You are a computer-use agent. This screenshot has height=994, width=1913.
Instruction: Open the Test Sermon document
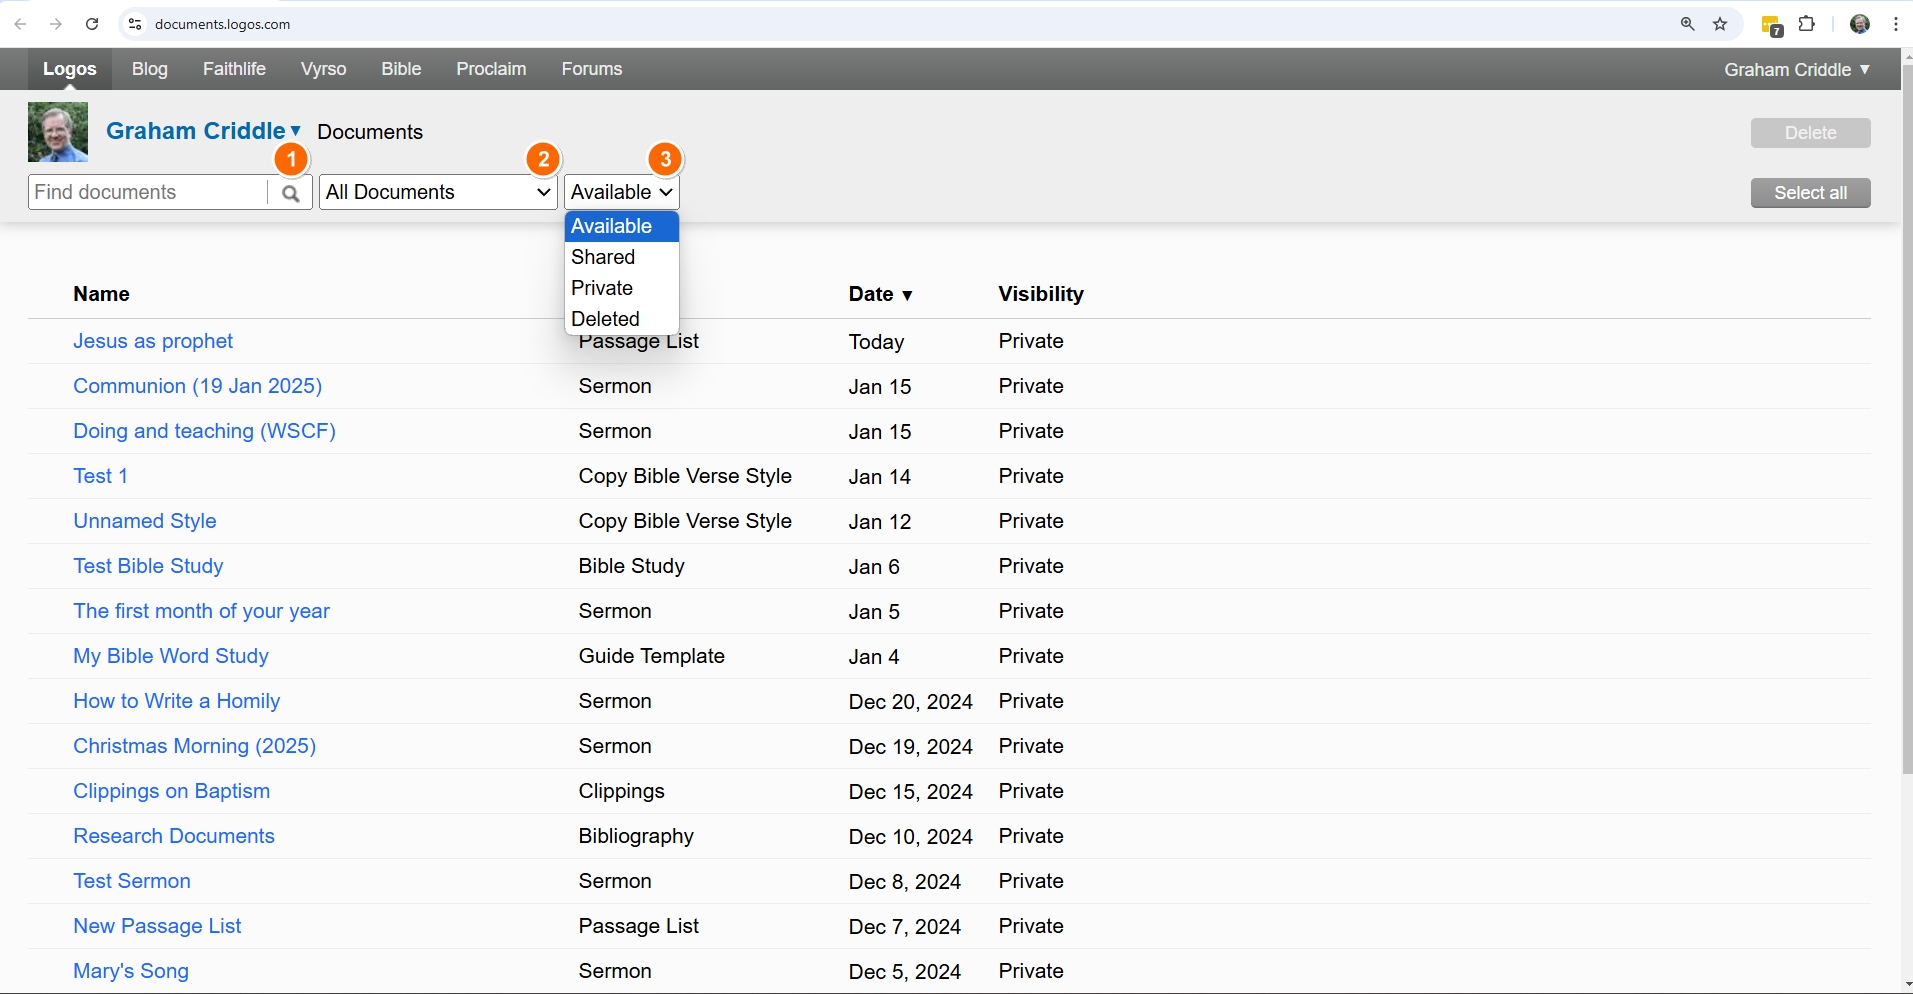[132, 881]
